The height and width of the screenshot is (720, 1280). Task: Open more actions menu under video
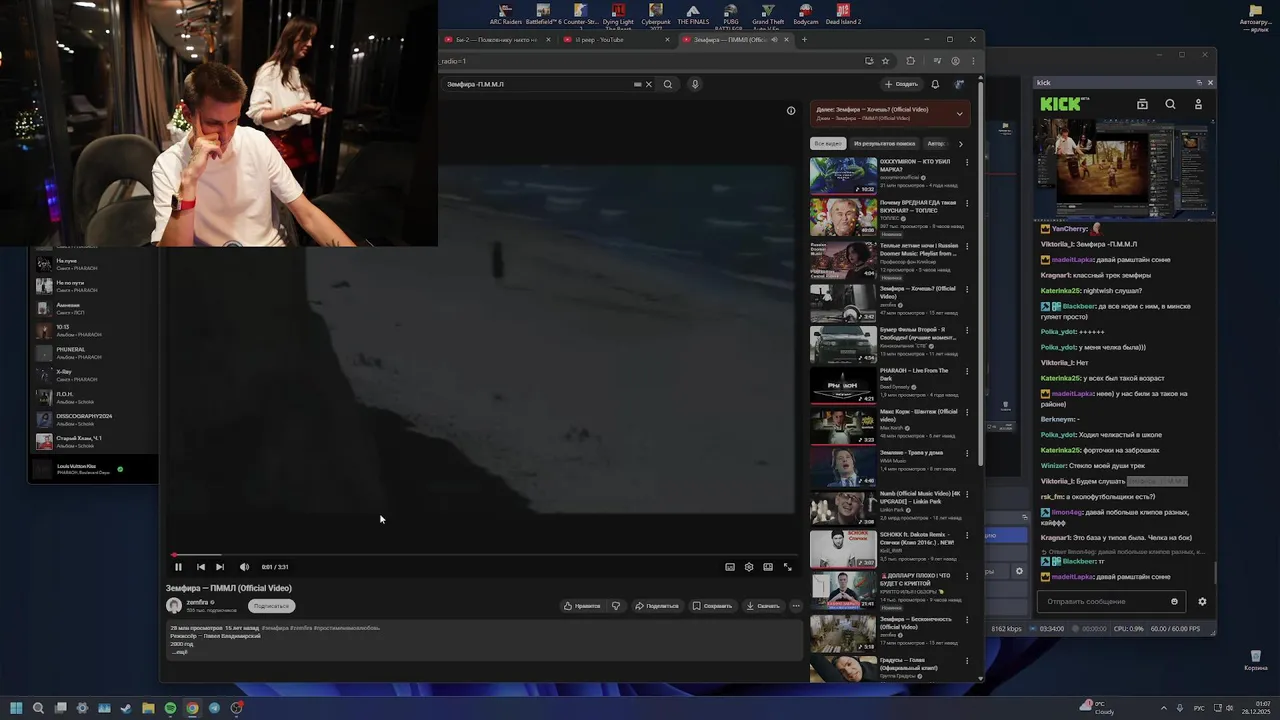tap(796, 606)
